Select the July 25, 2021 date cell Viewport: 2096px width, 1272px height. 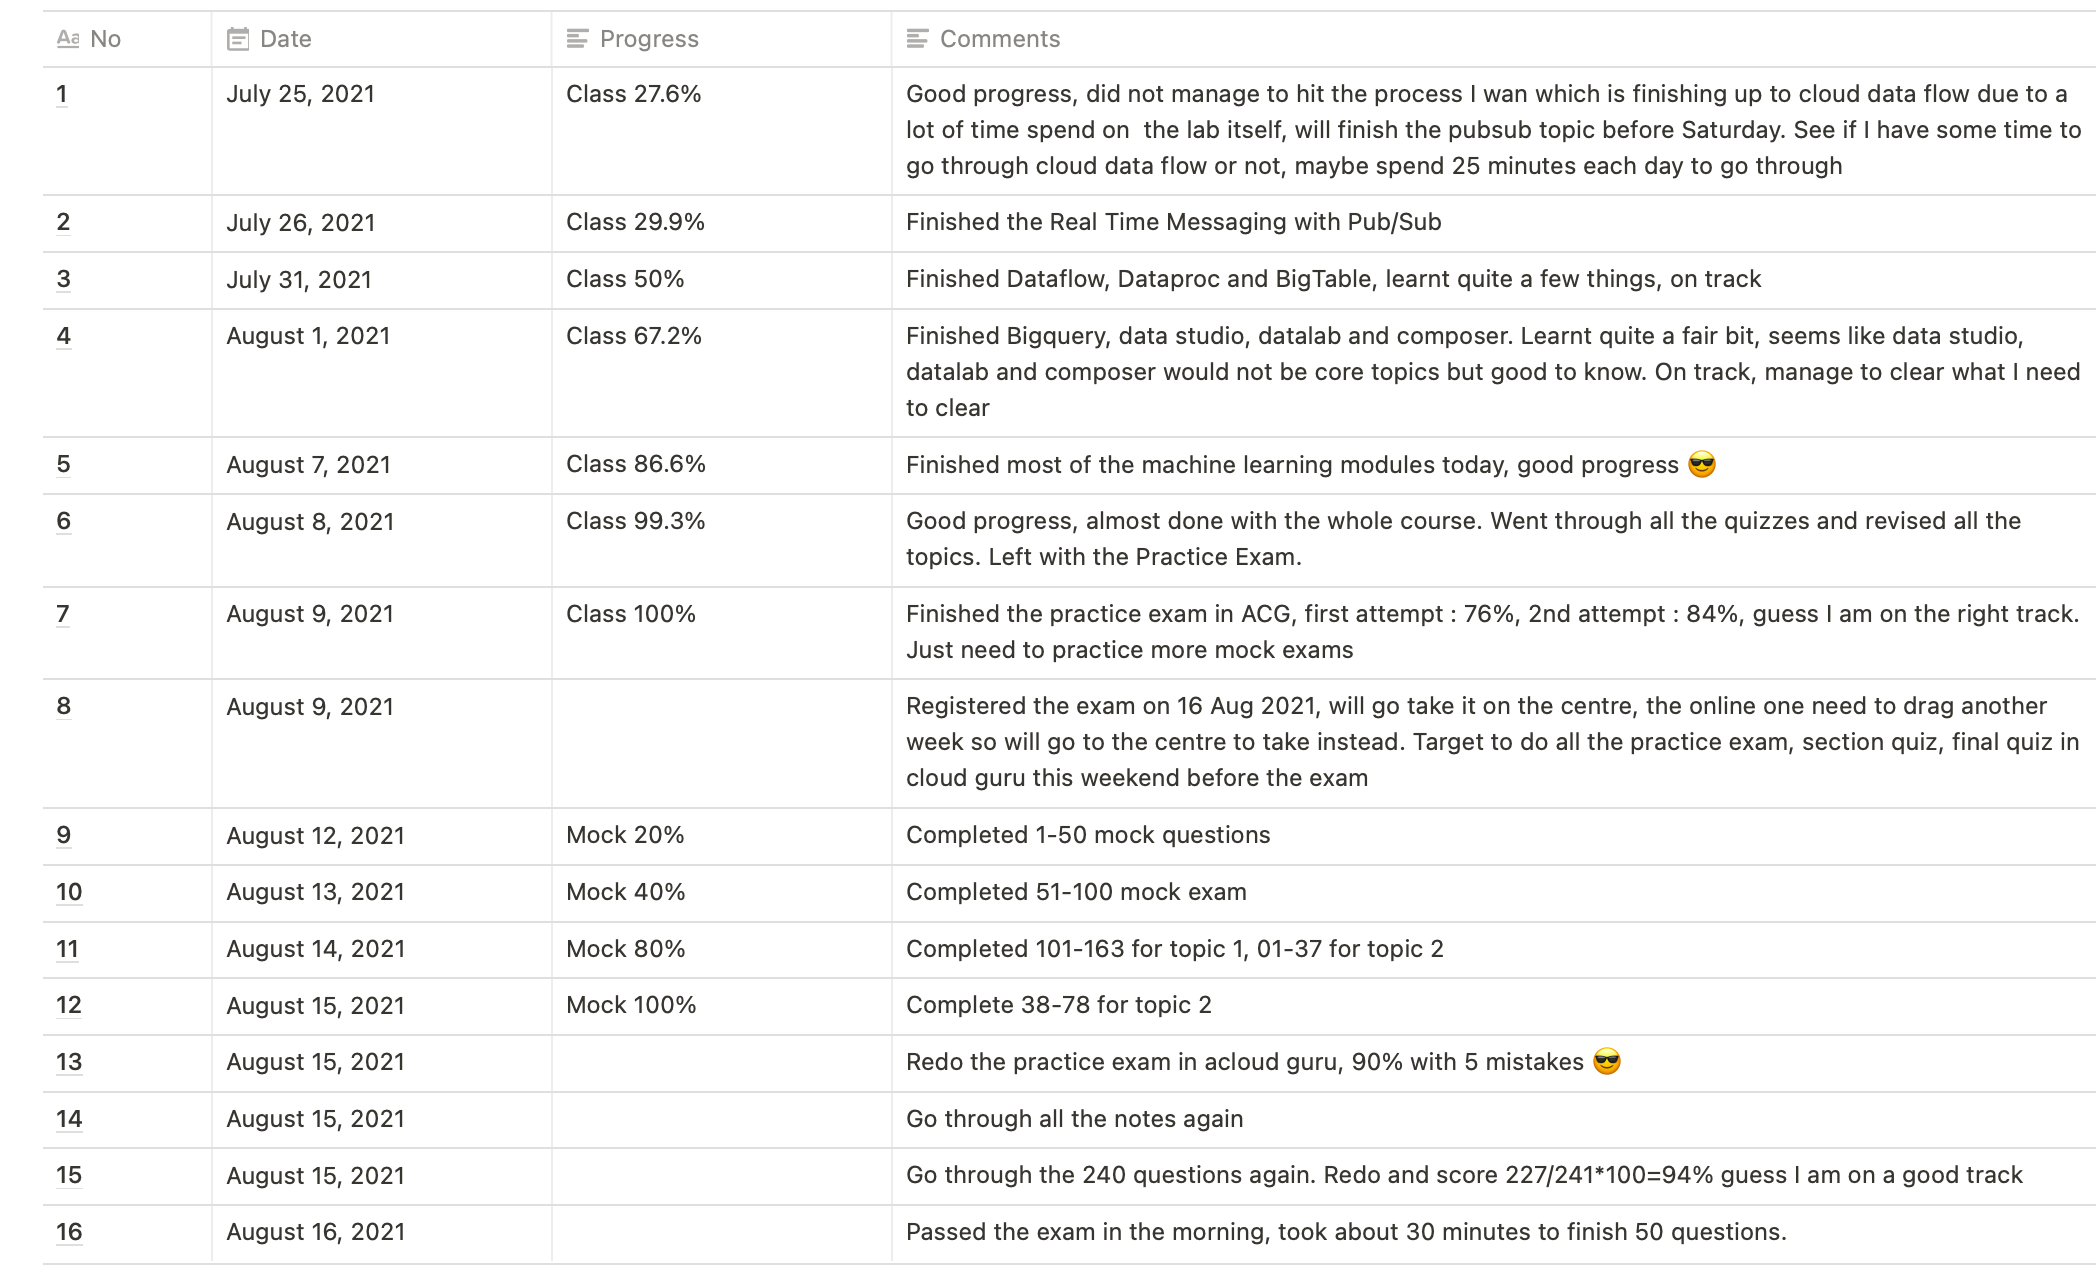(300, 94)
